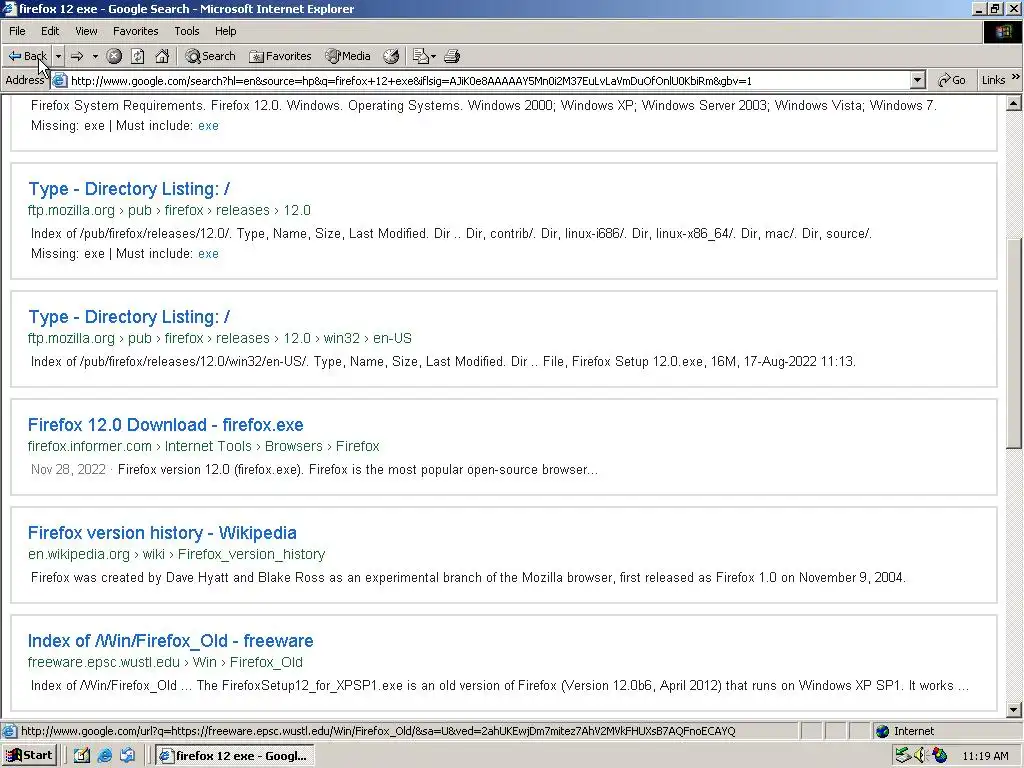Open the Help menu
The image size is (1024, 768).
pos(225,31)
